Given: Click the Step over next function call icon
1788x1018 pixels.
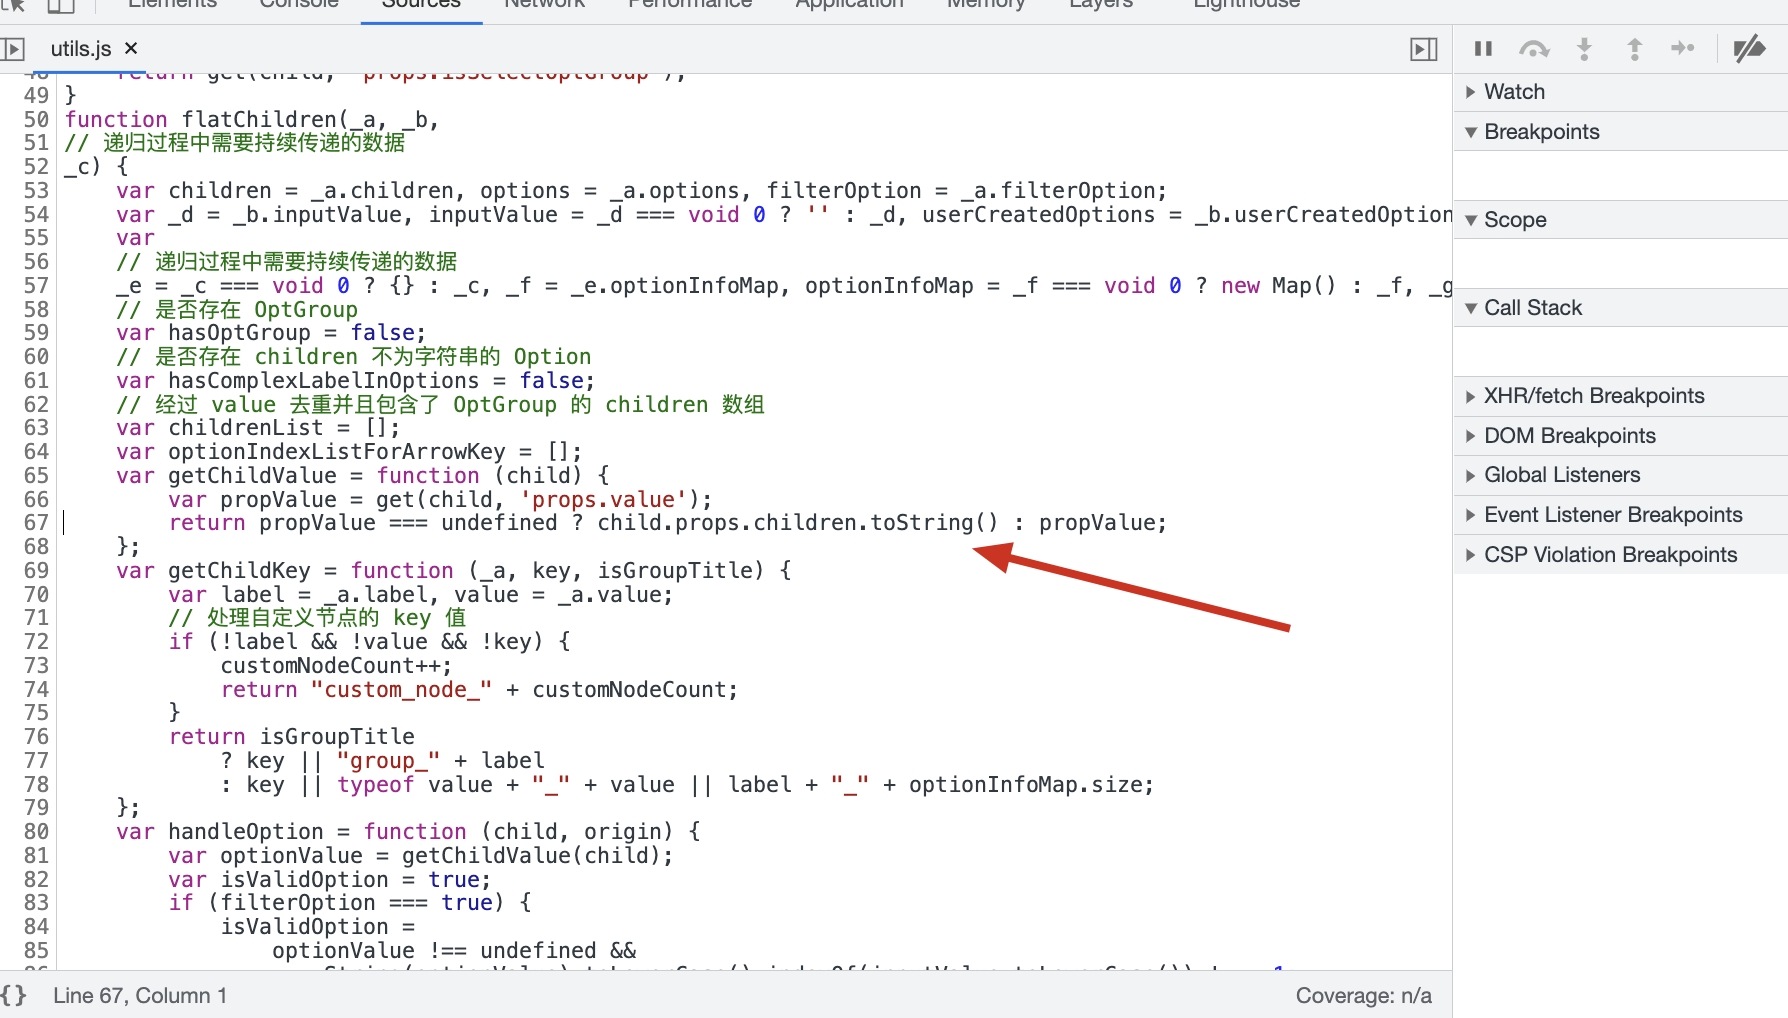Looking at the screenshot, I should coord(1533,48).
